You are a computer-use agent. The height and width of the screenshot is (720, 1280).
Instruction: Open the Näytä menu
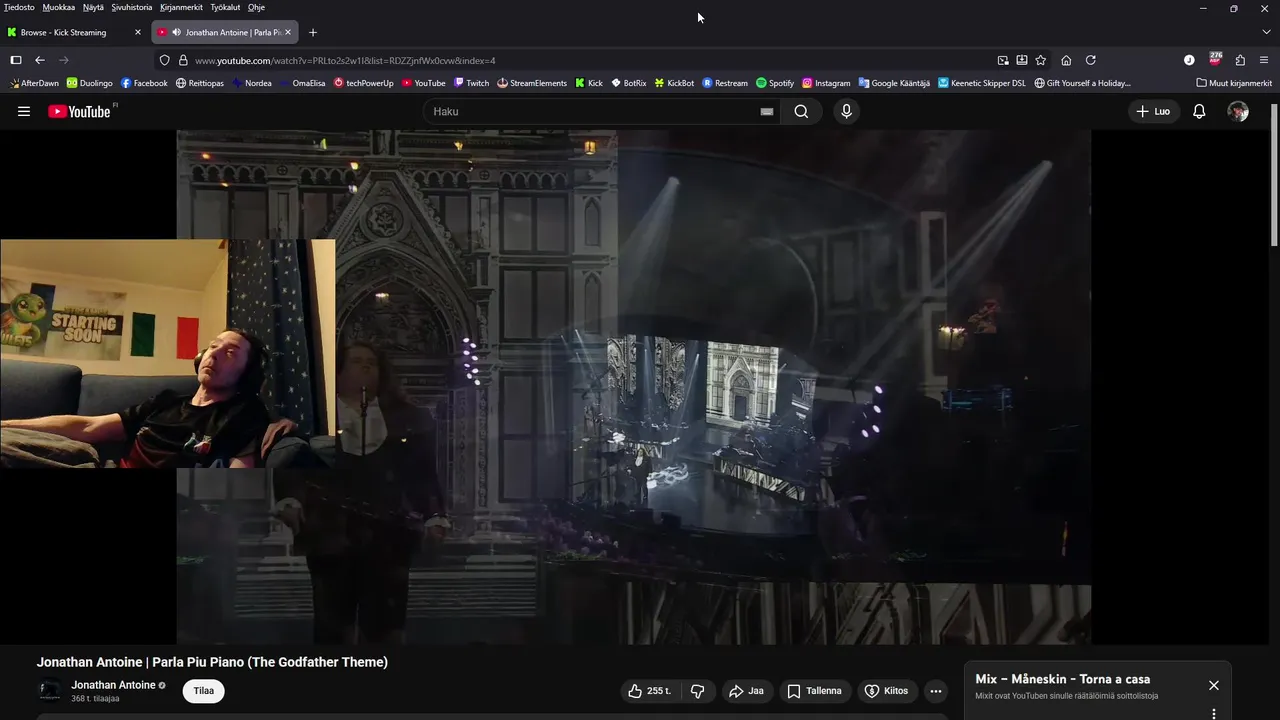coord(93,7)
